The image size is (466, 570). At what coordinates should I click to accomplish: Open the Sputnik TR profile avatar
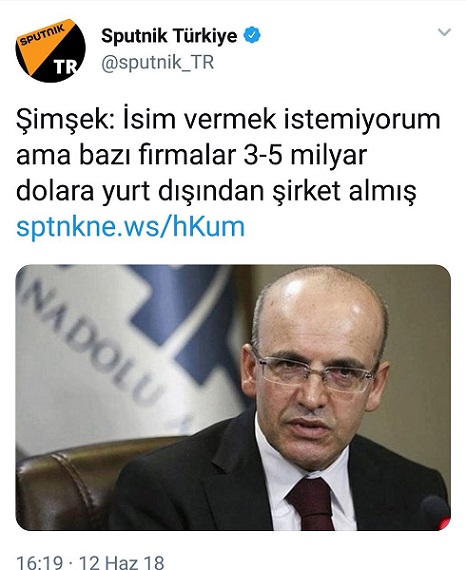click(51, 51)
